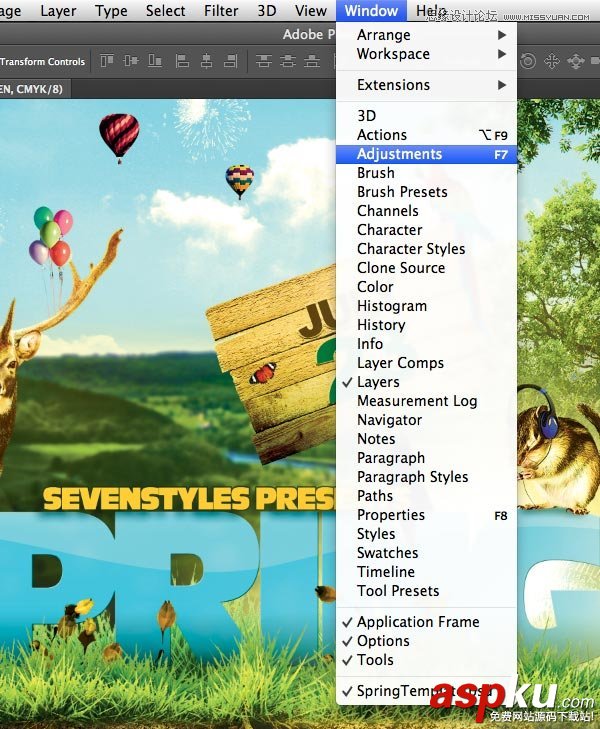Open the 3D menu in menu bar
The image size is (600, 729).
point(267,11)
